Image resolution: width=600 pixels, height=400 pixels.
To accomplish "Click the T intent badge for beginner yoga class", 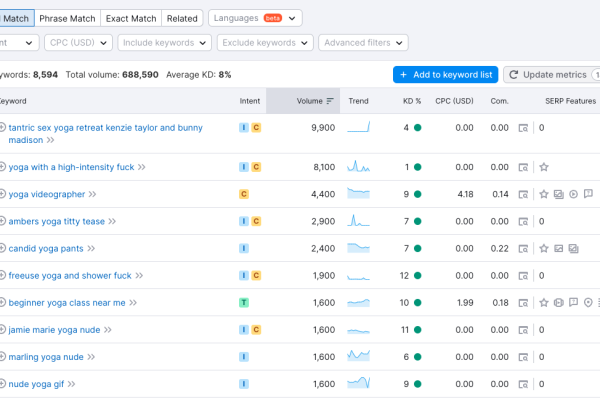I will click(x=244, y=303).
